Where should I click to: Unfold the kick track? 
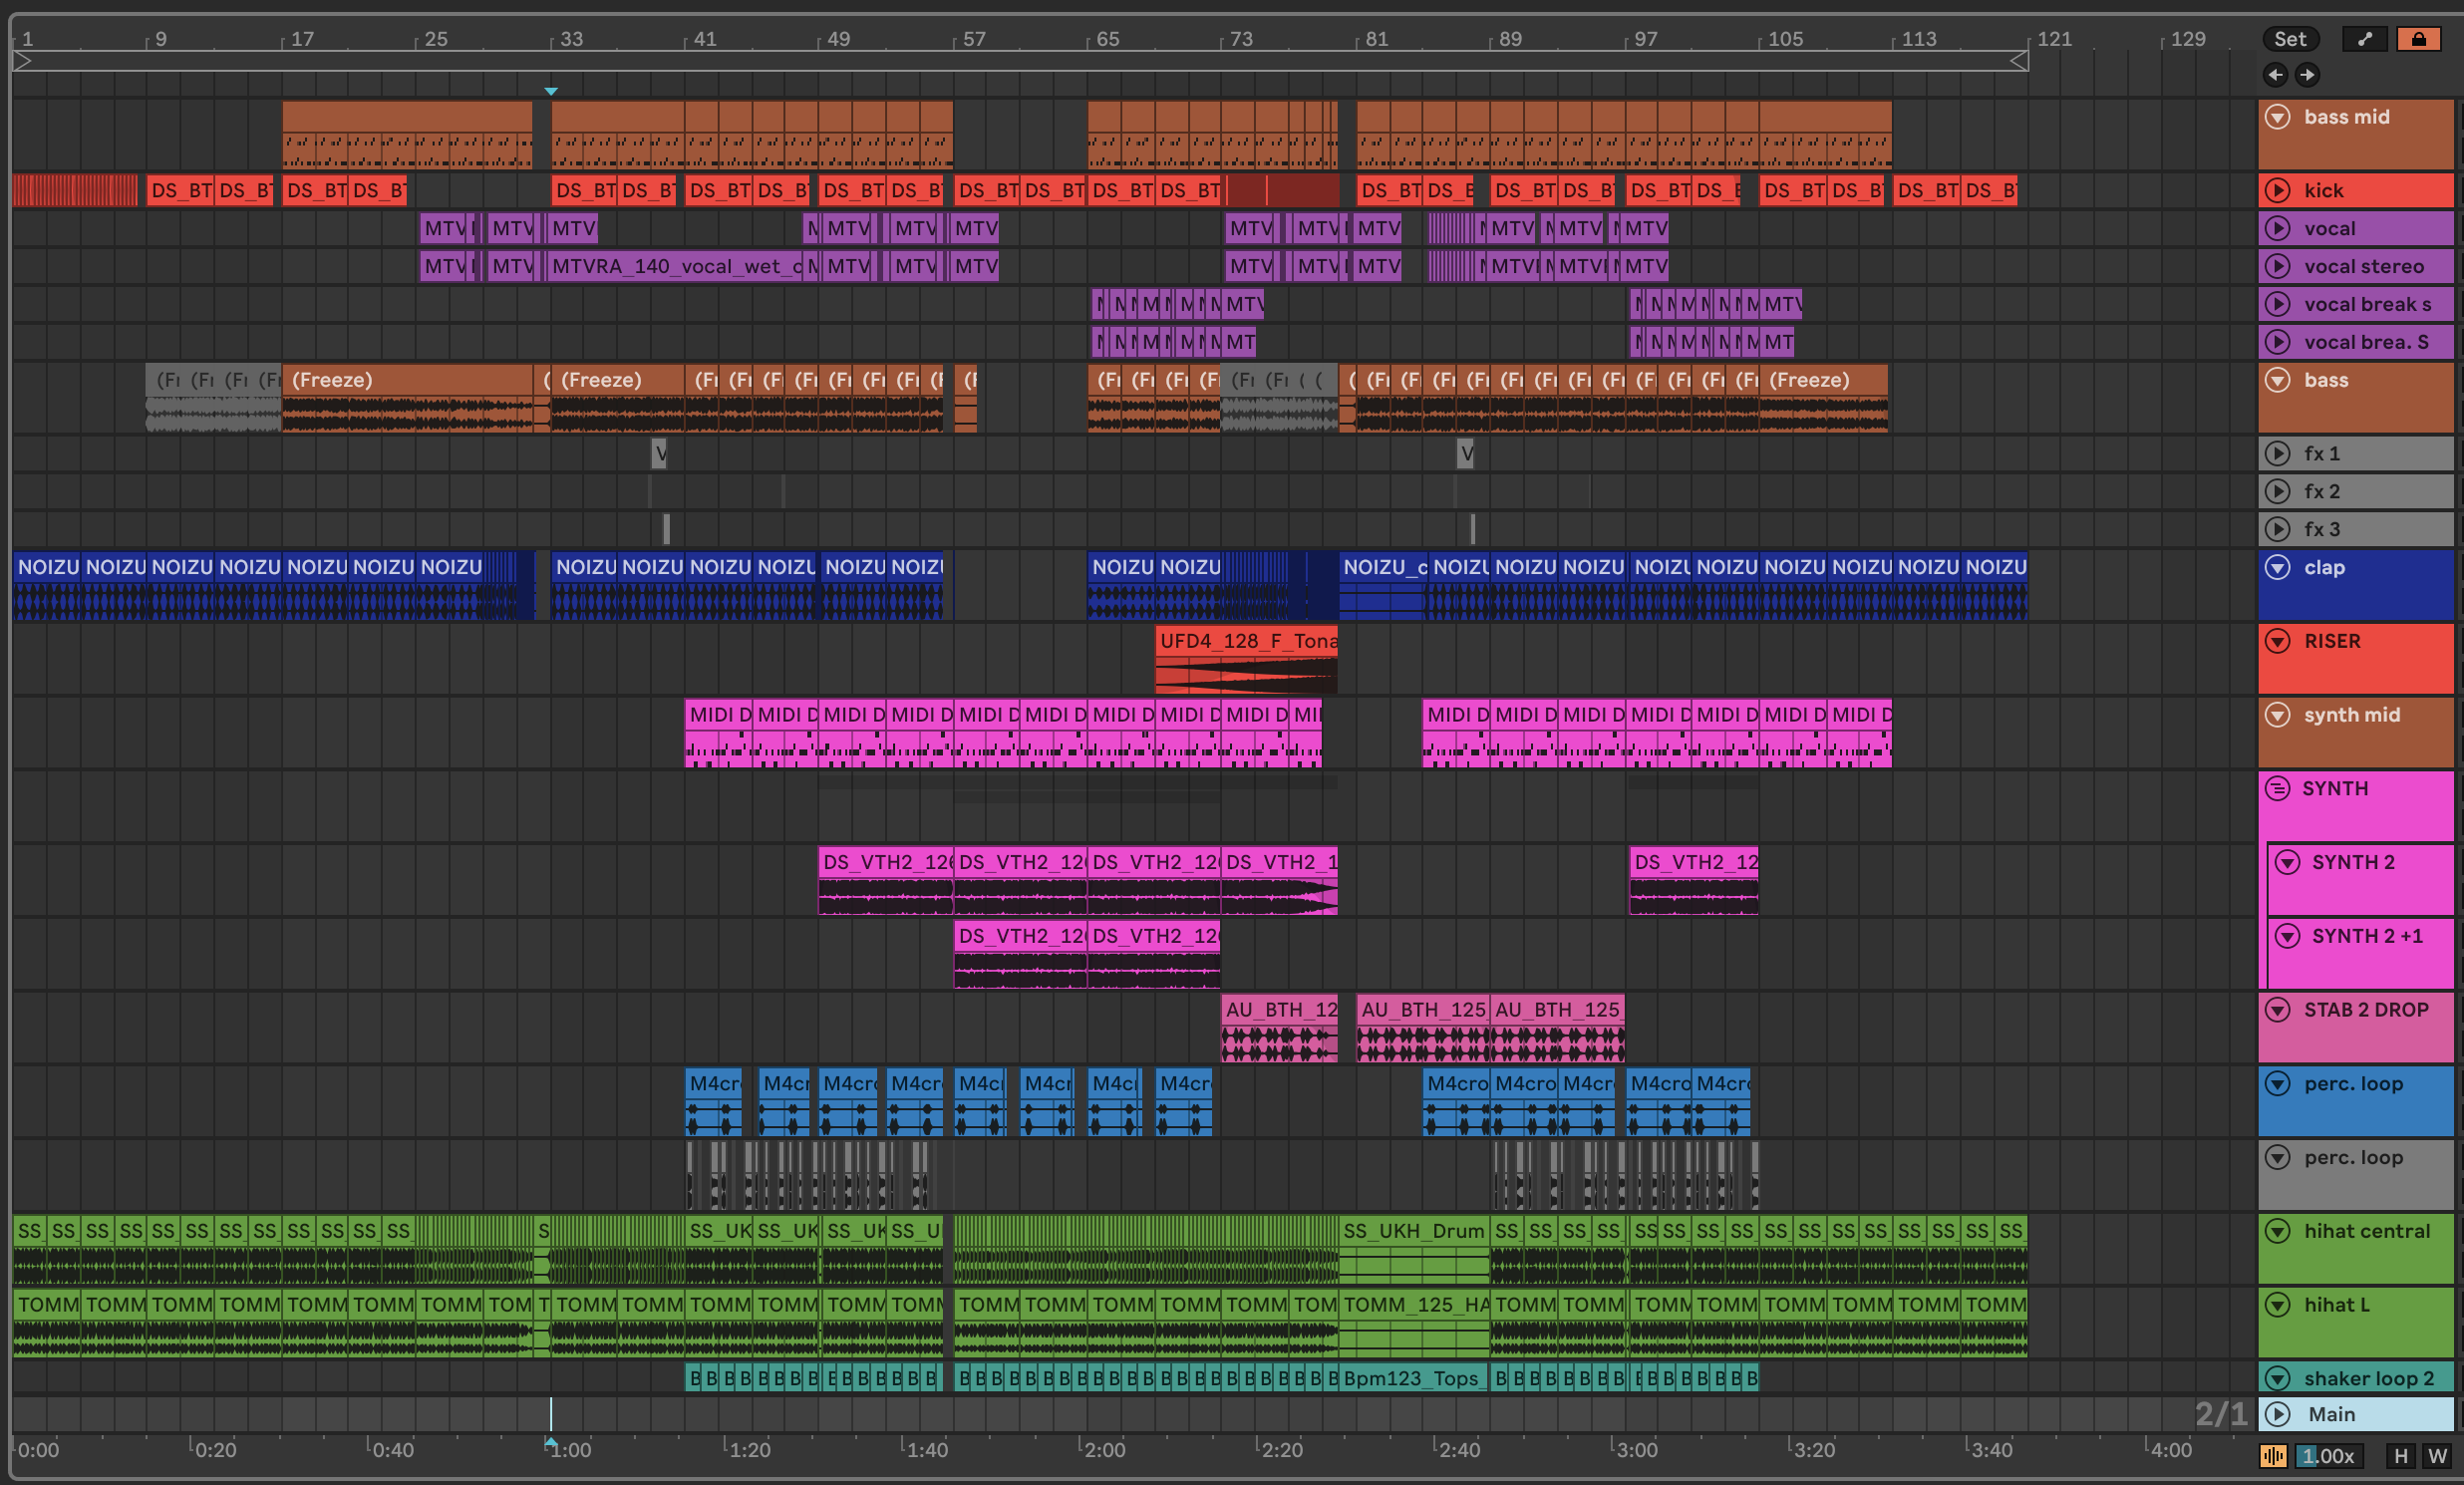coord(2277,190)
